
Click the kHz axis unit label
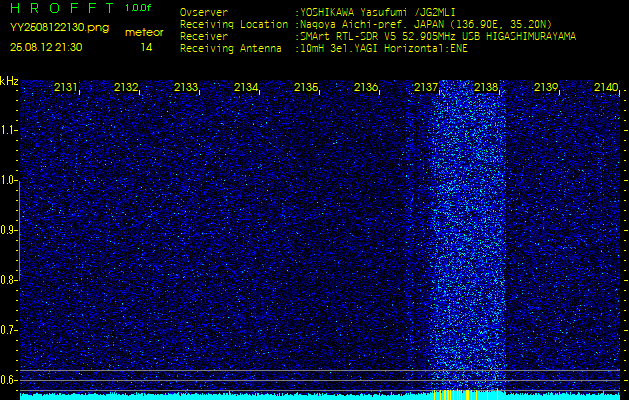(10, 81)
